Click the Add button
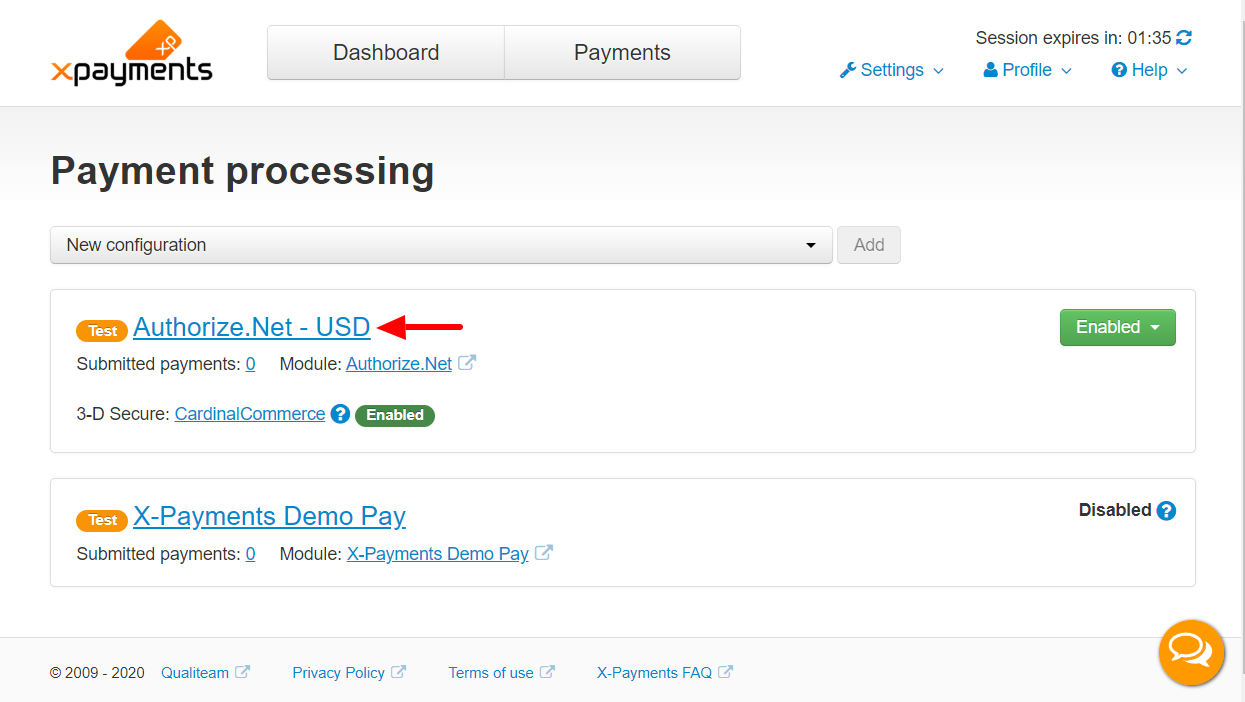This screenshot has height=702, width=1245. (869, 245)
